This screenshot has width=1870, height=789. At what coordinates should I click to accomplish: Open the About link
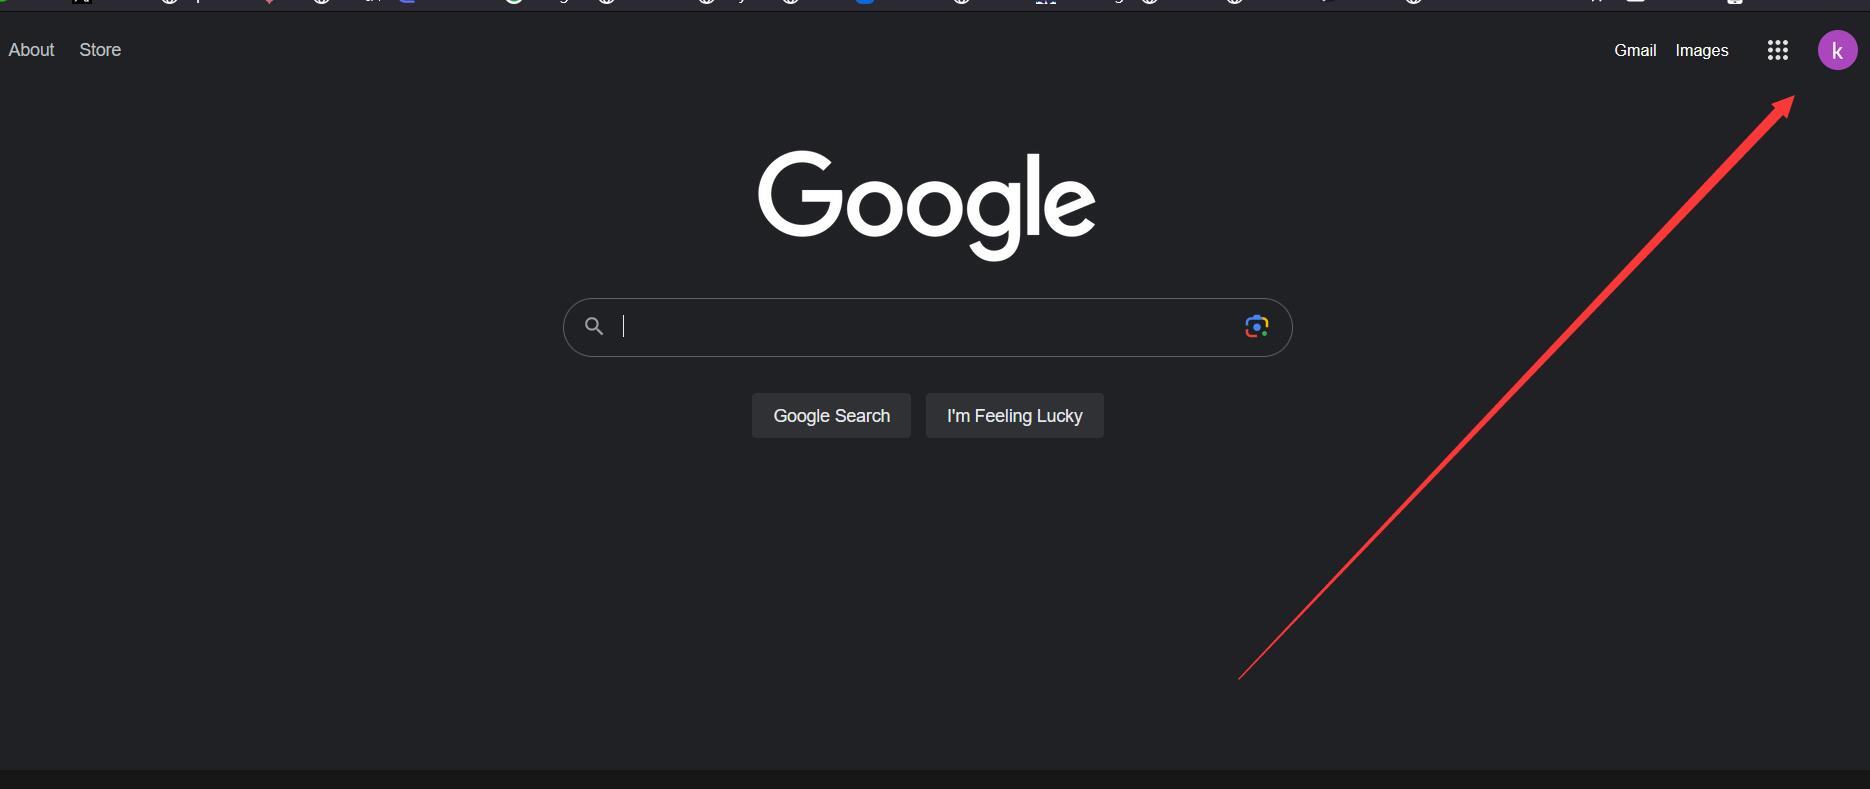tap(31, 50)
